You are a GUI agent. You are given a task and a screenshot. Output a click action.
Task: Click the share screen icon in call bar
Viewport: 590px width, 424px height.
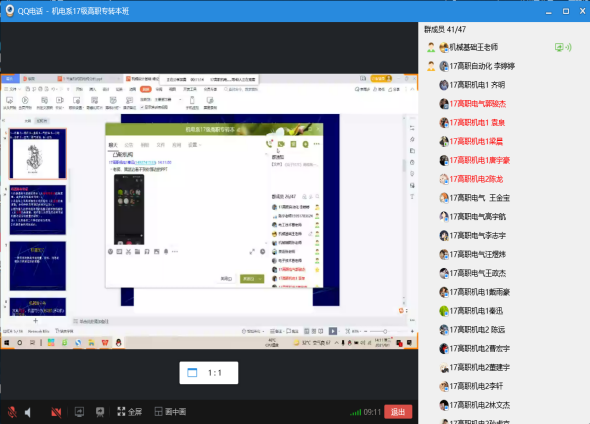(79, 412)
